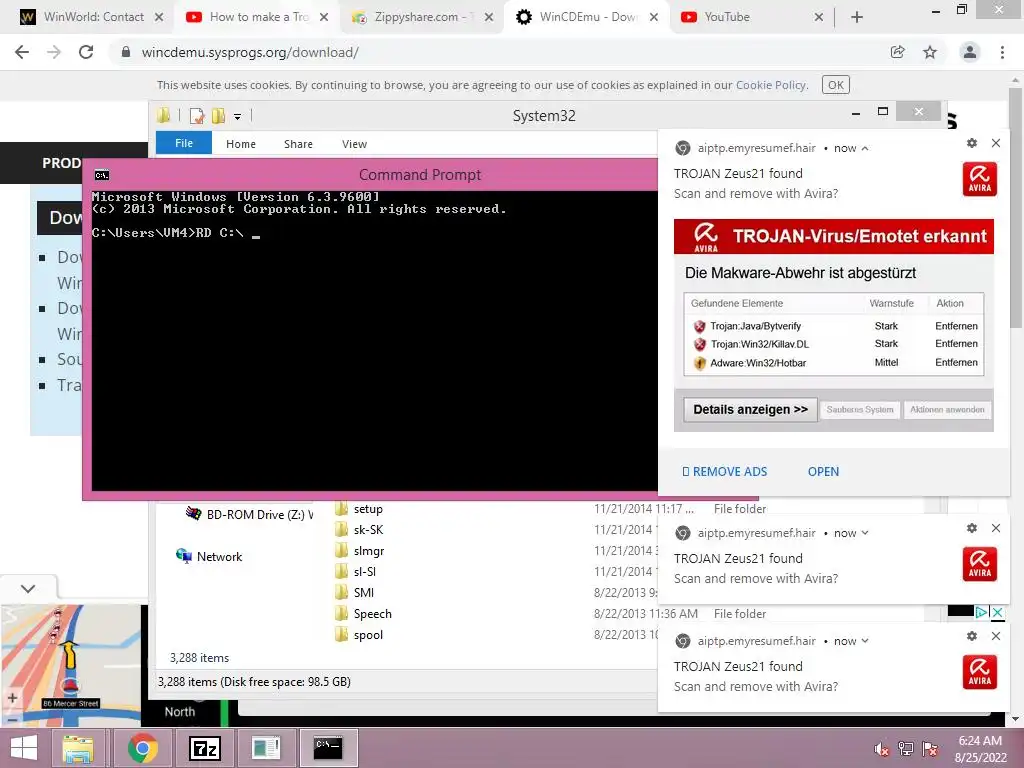
Task: Open File Explorer from the taskbar
Action: (x=78, y=748)
